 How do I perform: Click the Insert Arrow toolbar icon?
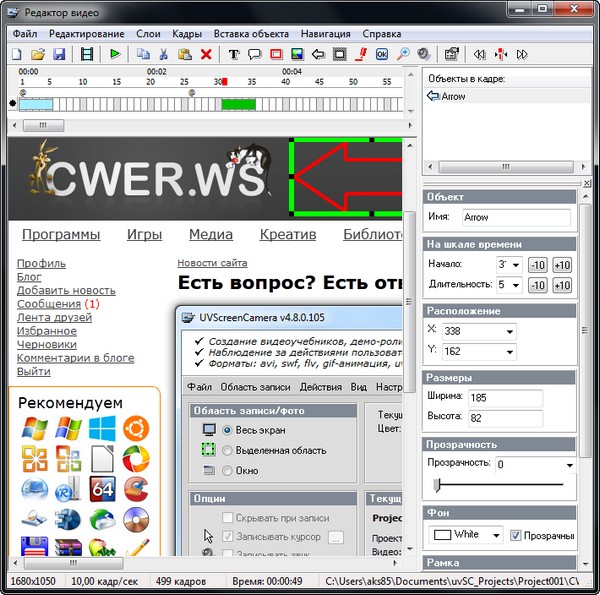[x=319, y=54]
